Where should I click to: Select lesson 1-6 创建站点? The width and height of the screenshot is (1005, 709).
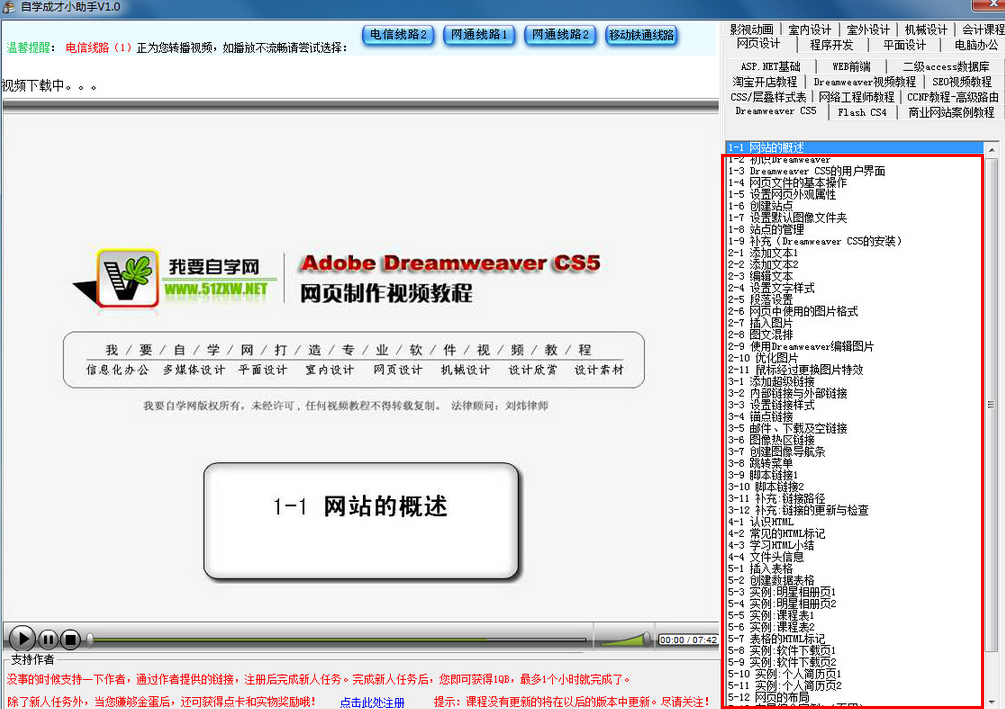click(x=855, y=206)
